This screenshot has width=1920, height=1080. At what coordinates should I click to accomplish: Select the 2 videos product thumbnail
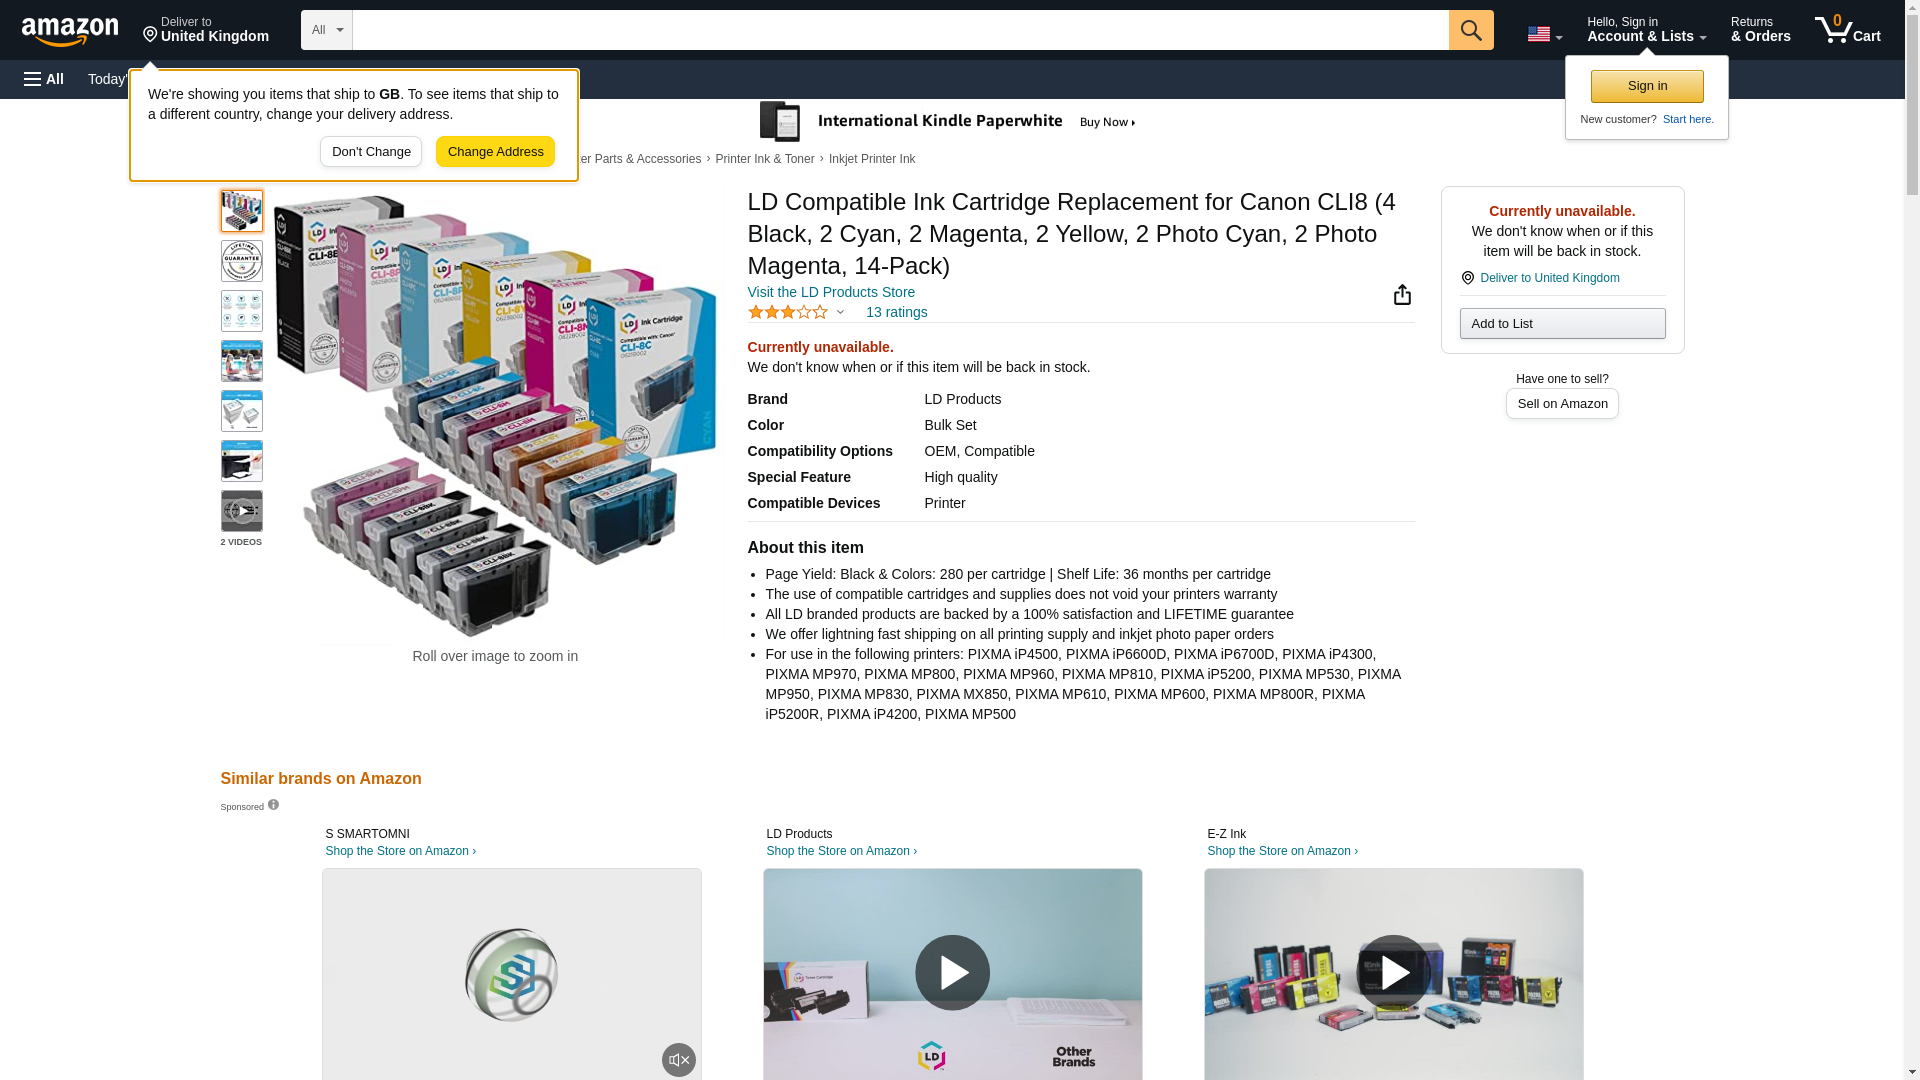[241, 511]
